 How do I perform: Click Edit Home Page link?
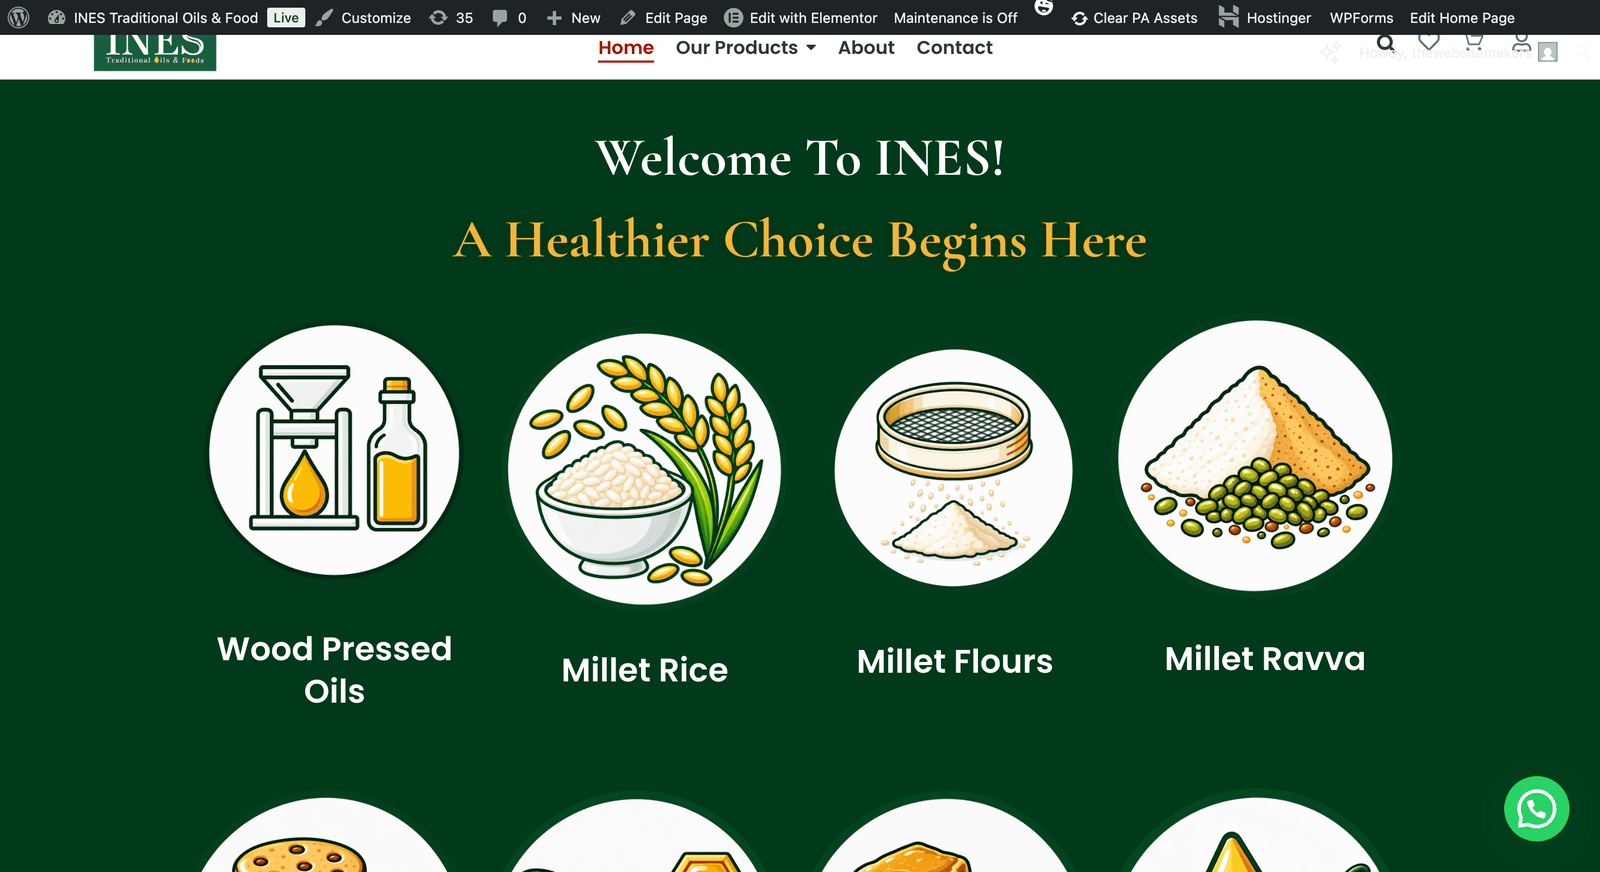tap(1462, 18)
